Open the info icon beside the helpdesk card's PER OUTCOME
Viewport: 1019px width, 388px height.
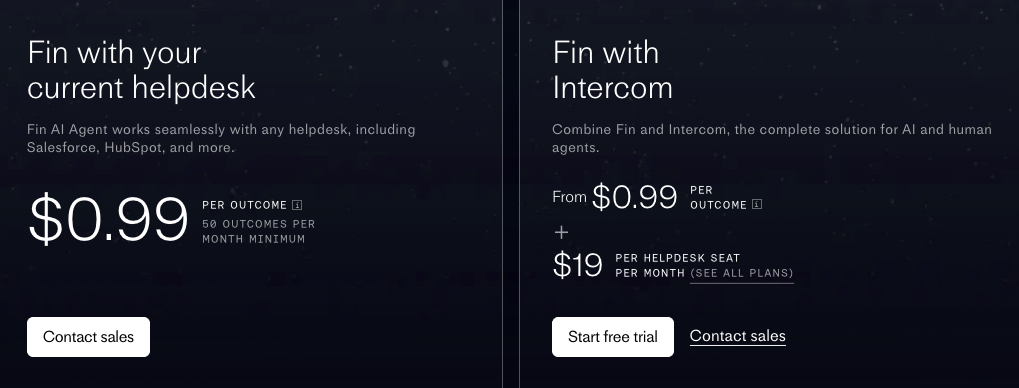[297, 205]
